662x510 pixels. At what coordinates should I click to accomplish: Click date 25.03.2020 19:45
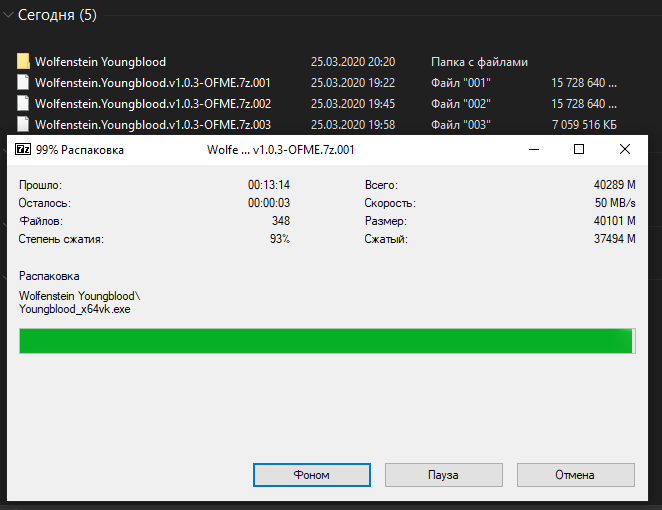[353, 104]
